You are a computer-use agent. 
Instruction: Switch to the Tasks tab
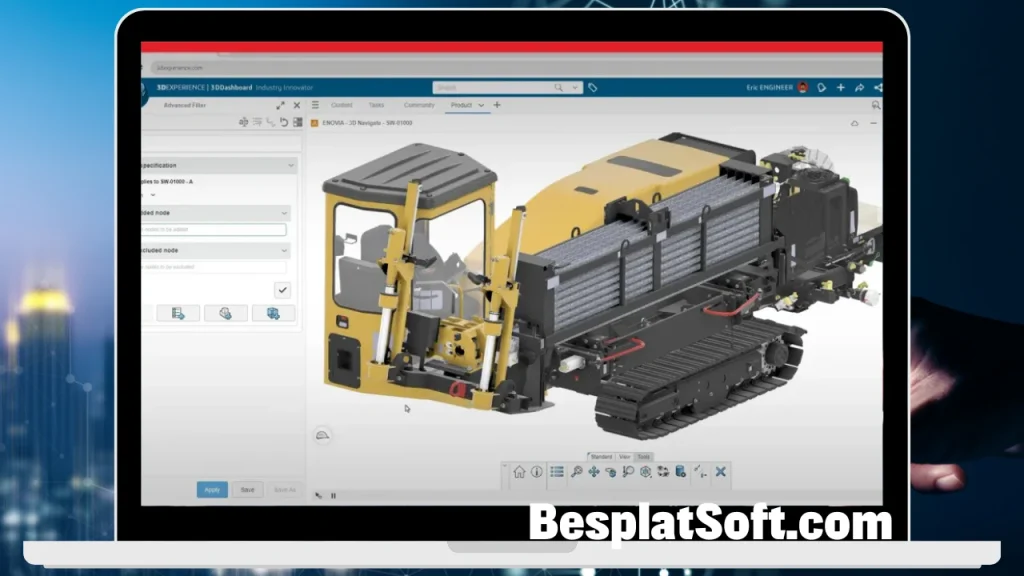coord(377,105)
